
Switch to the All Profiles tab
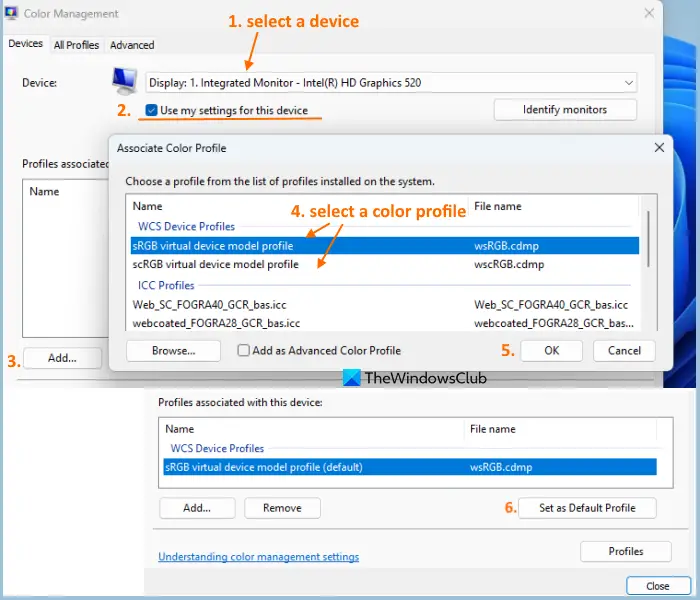pyautogui.click(x=77, y=45)
